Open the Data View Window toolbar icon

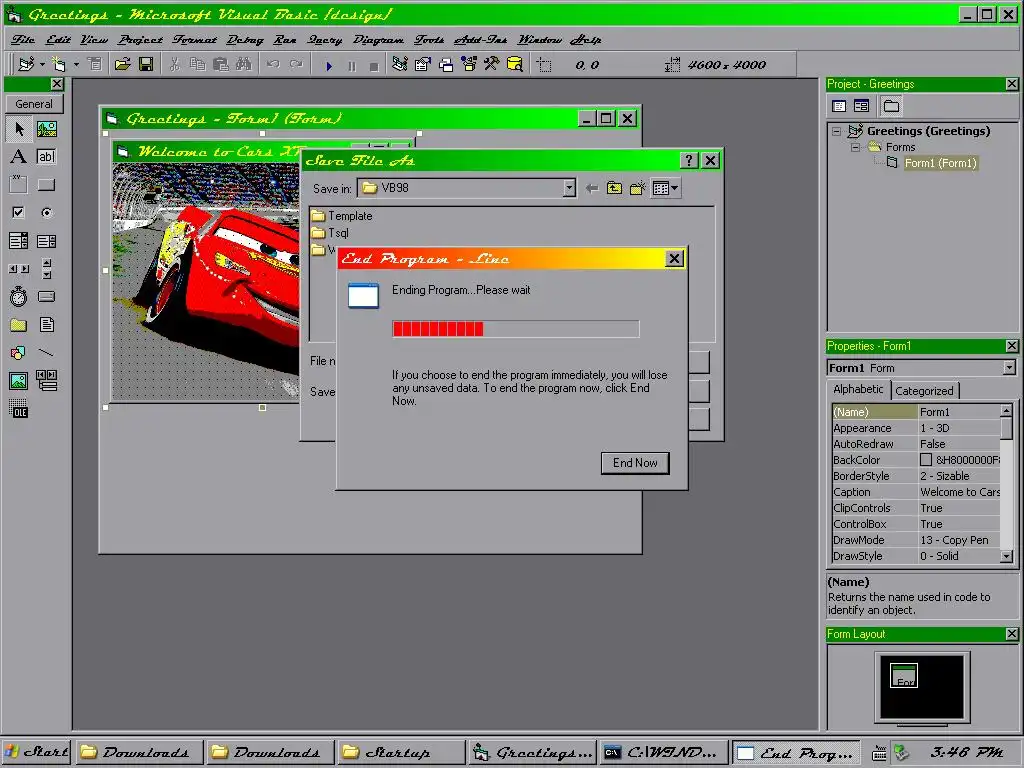point(515,64)
